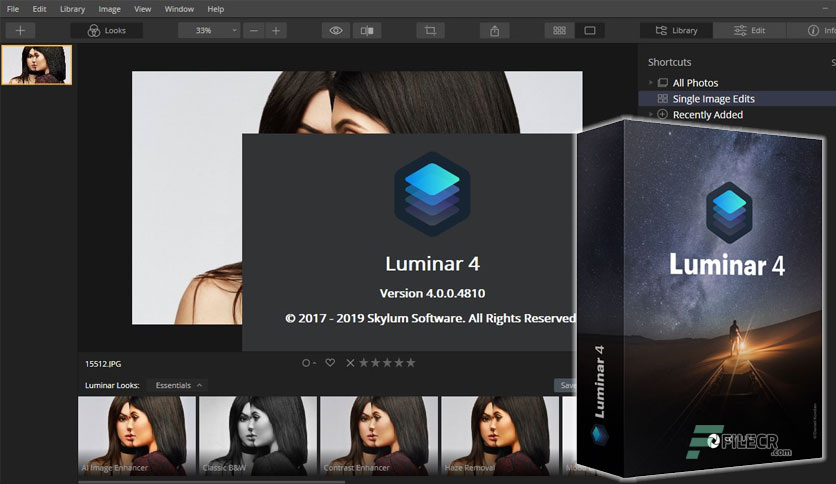Open the Image menu
The width and height of the screenshot is (836, 484).
(x=109, y=9)
